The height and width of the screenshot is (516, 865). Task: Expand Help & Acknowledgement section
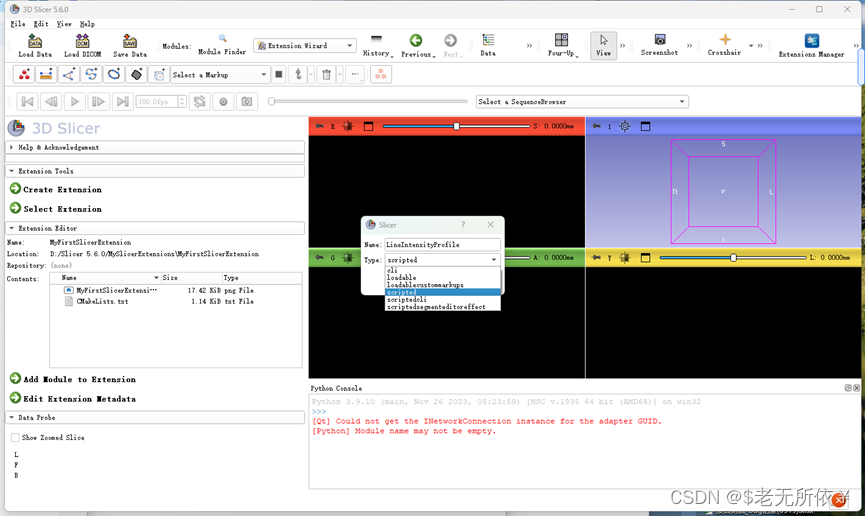(x=154, y=147)
